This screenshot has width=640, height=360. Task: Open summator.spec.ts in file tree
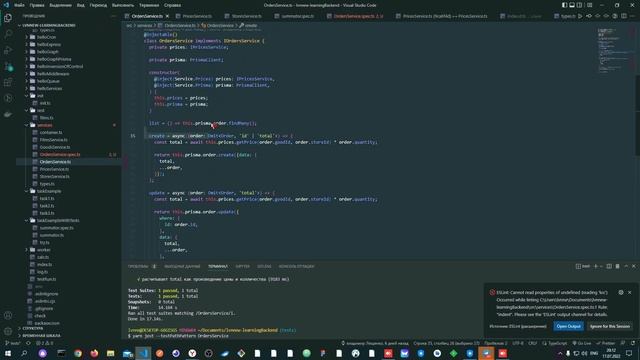coord(56,228)
